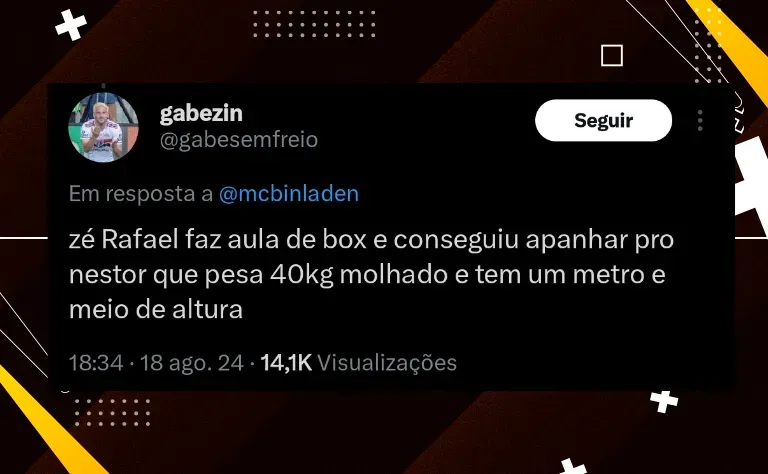Open gabezin's profile picture
The width and height of the screenshot is (768, 474).
(x=103, y=127)
